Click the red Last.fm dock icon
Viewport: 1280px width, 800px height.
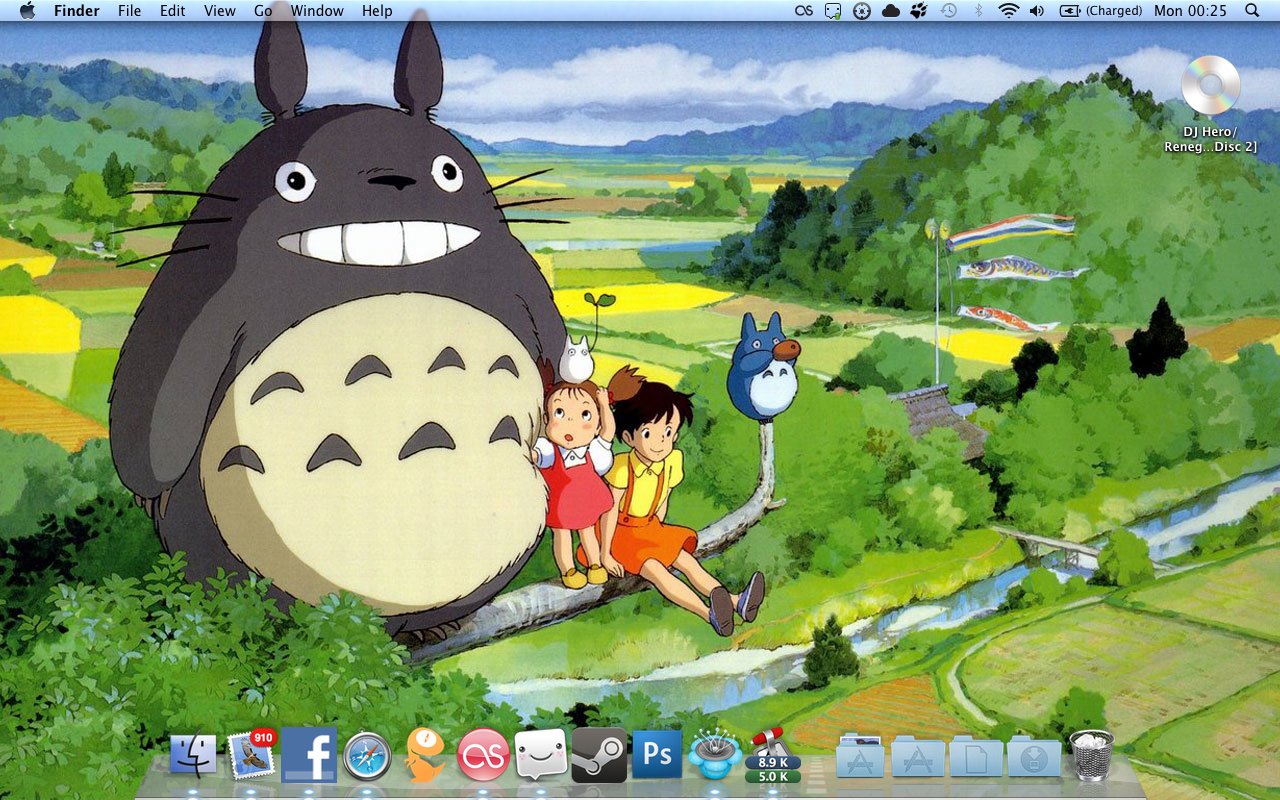coord(483,755)
